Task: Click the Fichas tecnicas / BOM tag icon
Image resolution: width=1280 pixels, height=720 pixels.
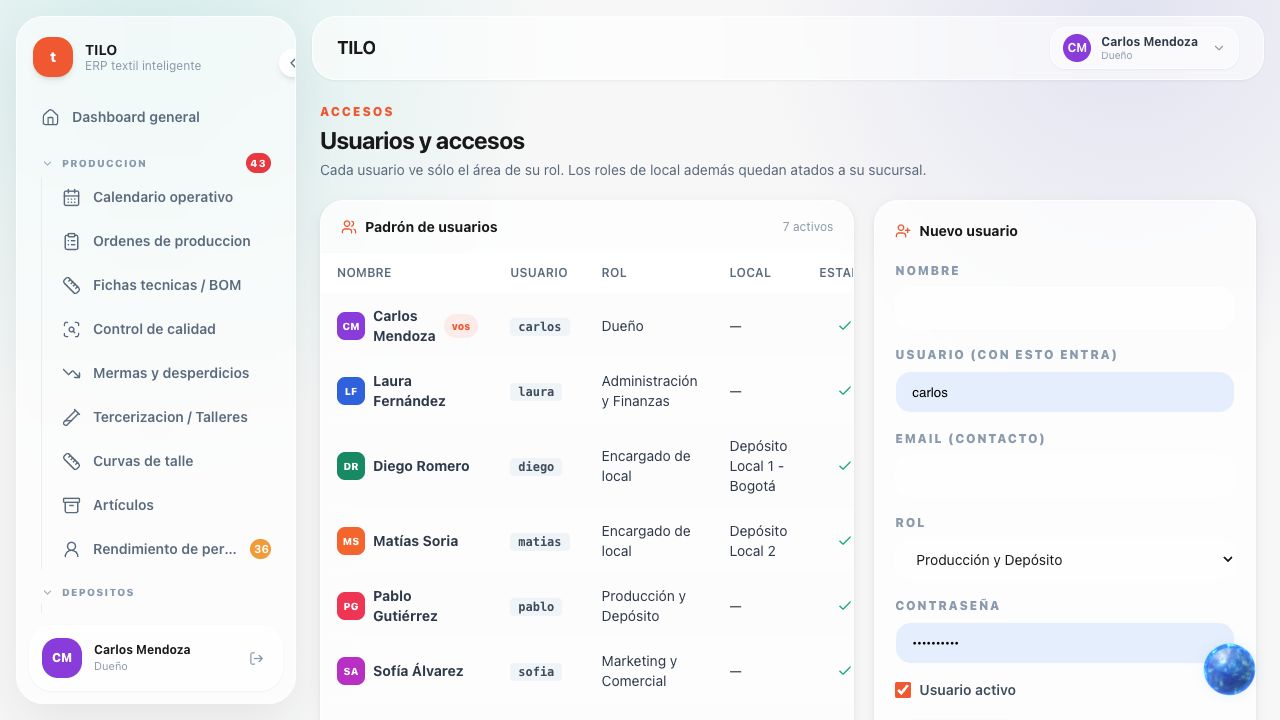Action: click(71, 285)
